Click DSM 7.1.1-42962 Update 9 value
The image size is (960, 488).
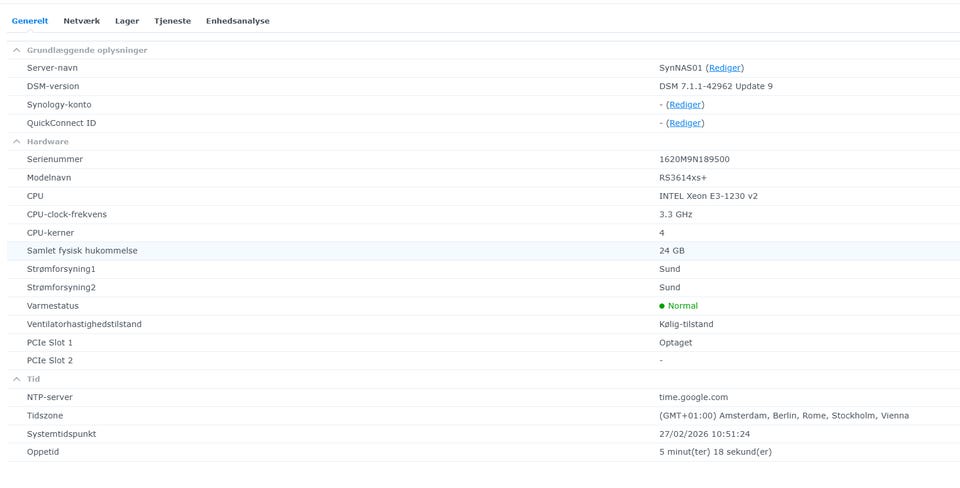(x=716, y=86)
